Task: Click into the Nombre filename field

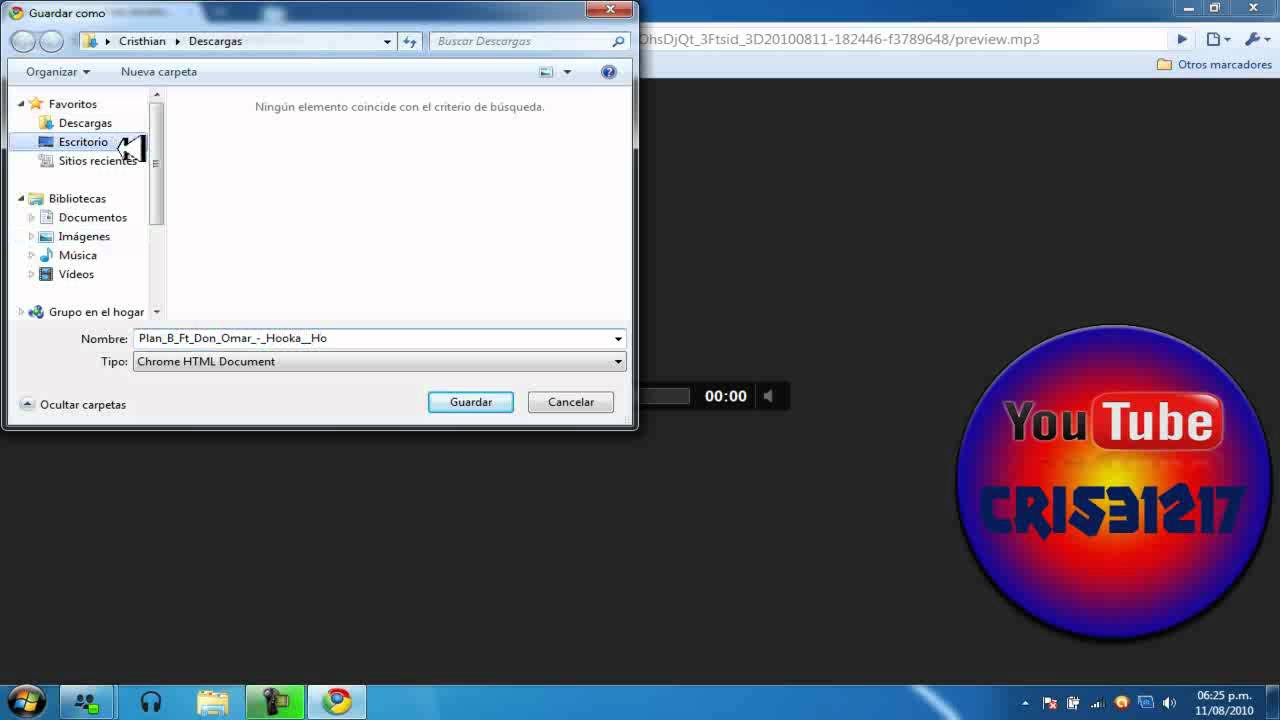Action: [372, 339]
